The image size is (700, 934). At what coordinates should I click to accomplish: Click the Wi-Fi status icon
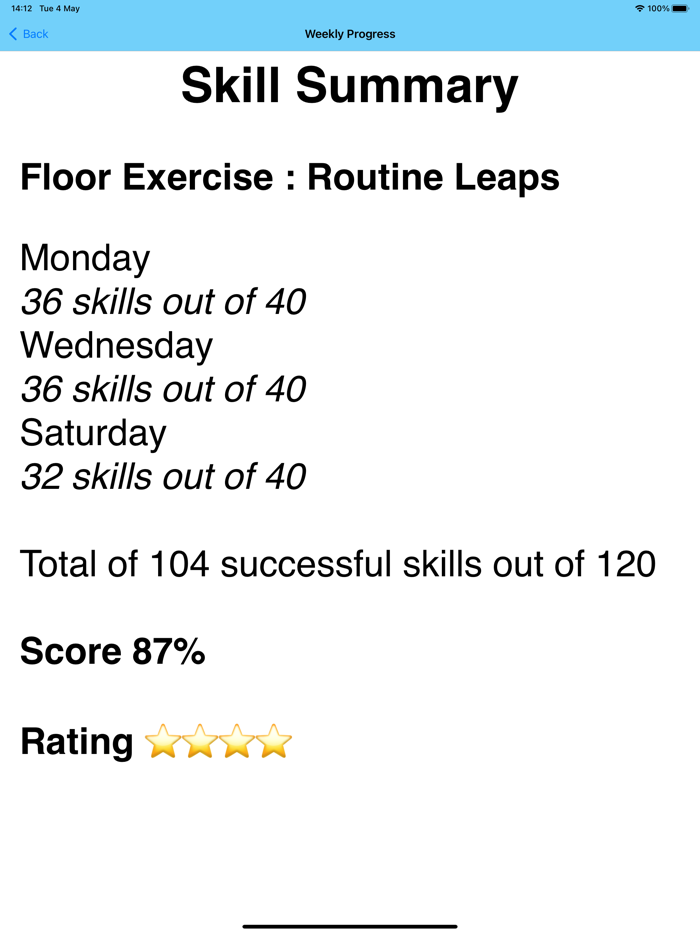coord(640,9)
